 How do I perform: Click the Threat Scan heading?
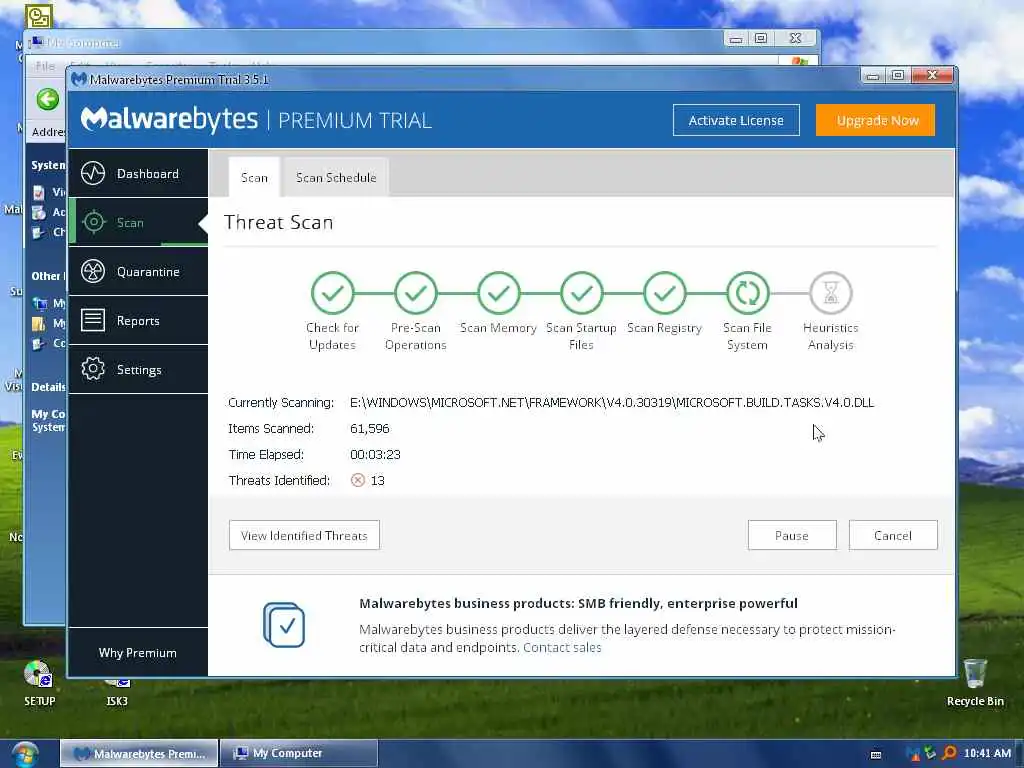279,223
